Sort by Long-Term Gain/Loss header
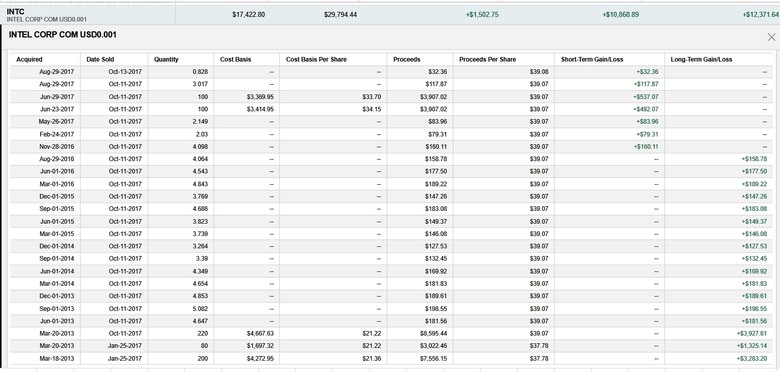Viewport: 780px width, 372px height. (701, 60)
